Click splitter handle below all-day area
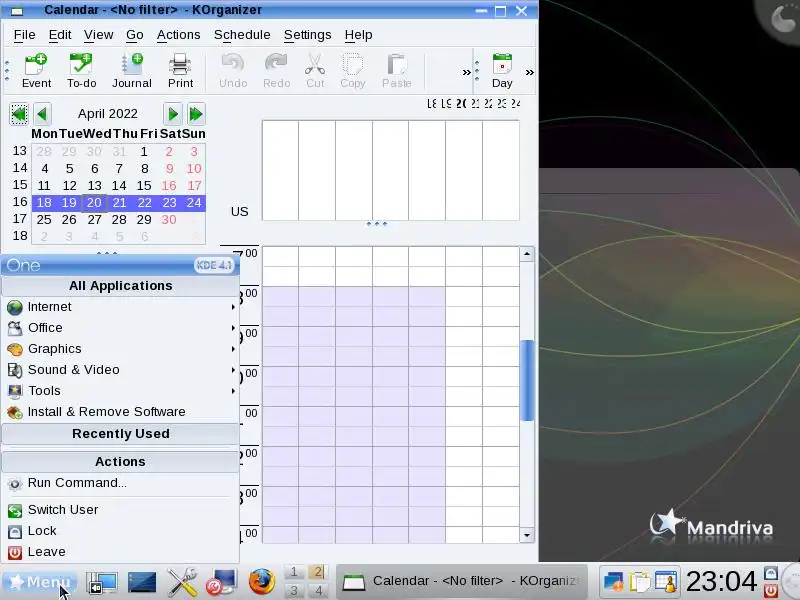 click(x=377, y=223)
